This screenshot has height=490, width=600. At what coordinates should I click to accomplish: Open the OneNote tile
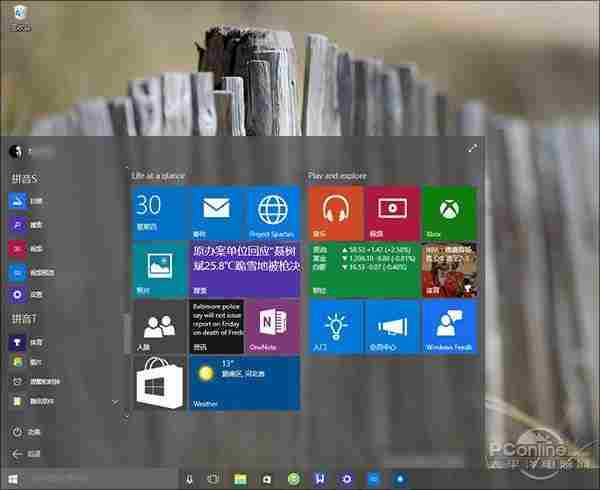(x=273, y=326)
